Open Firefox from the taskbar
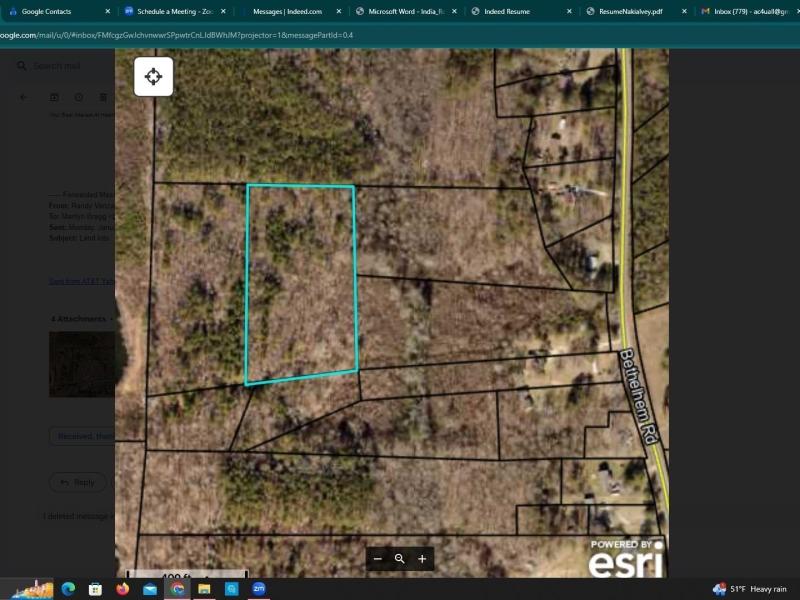This screenshot has height=600, width=800. (123, 589)
